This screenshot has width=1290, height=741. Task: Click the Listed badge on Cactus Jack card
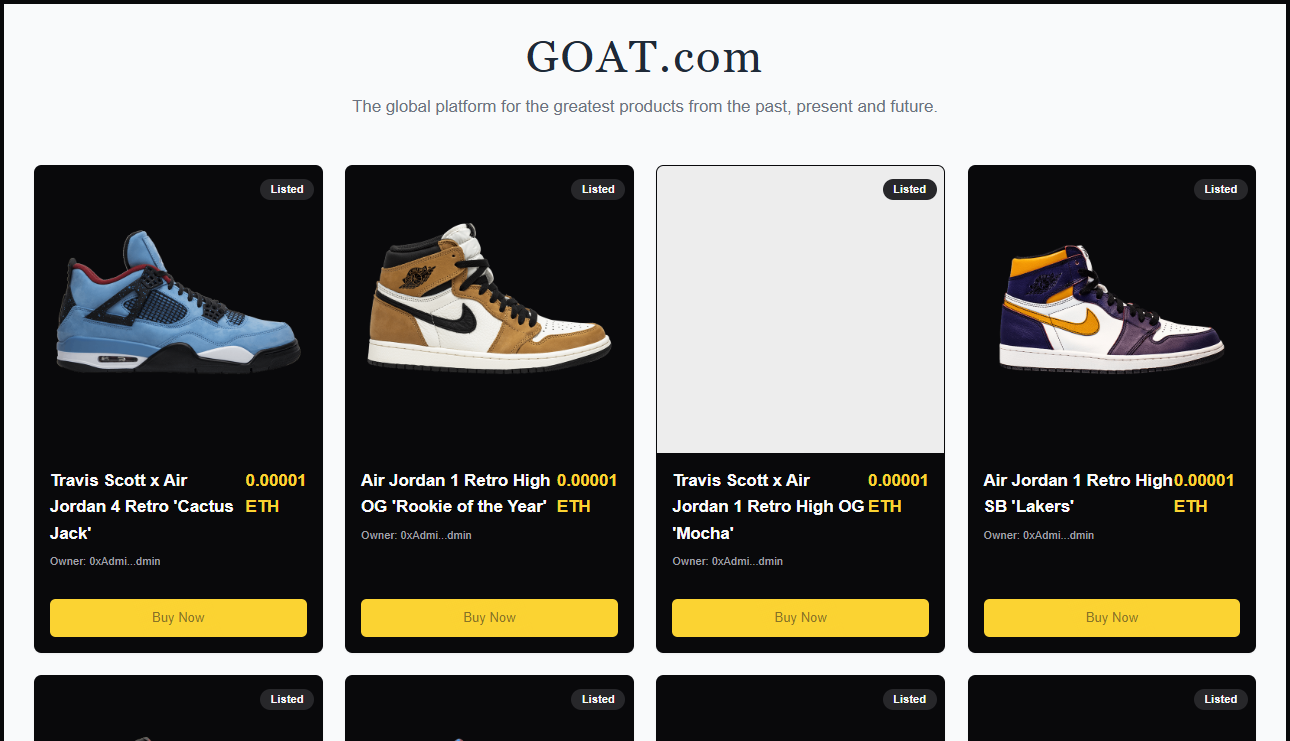[x=287, y=189]
